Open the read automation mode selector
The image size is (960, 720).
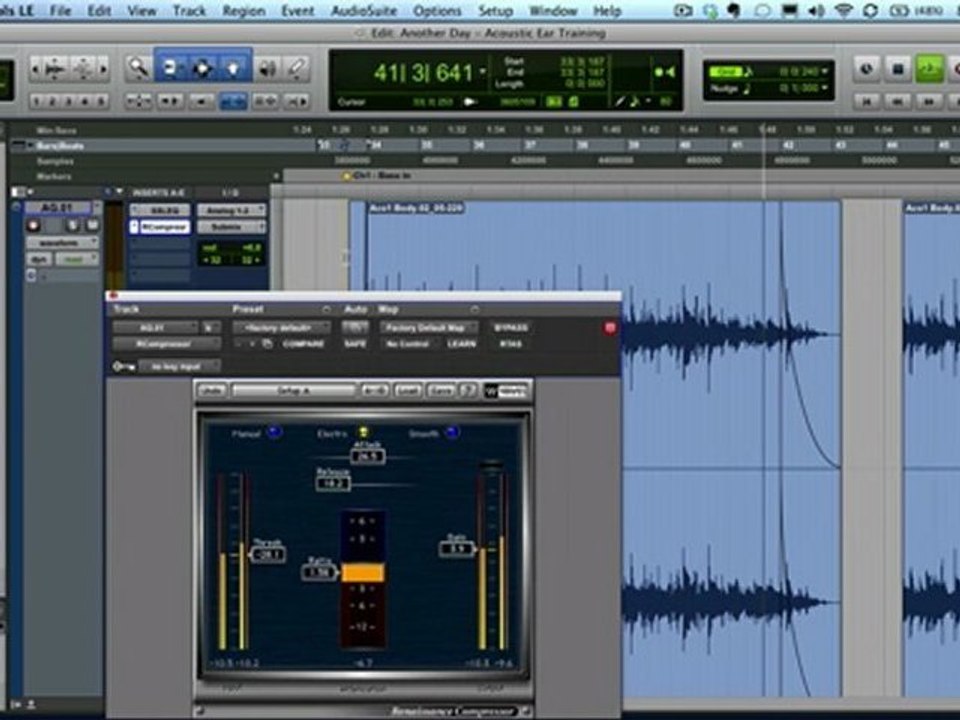78,259
